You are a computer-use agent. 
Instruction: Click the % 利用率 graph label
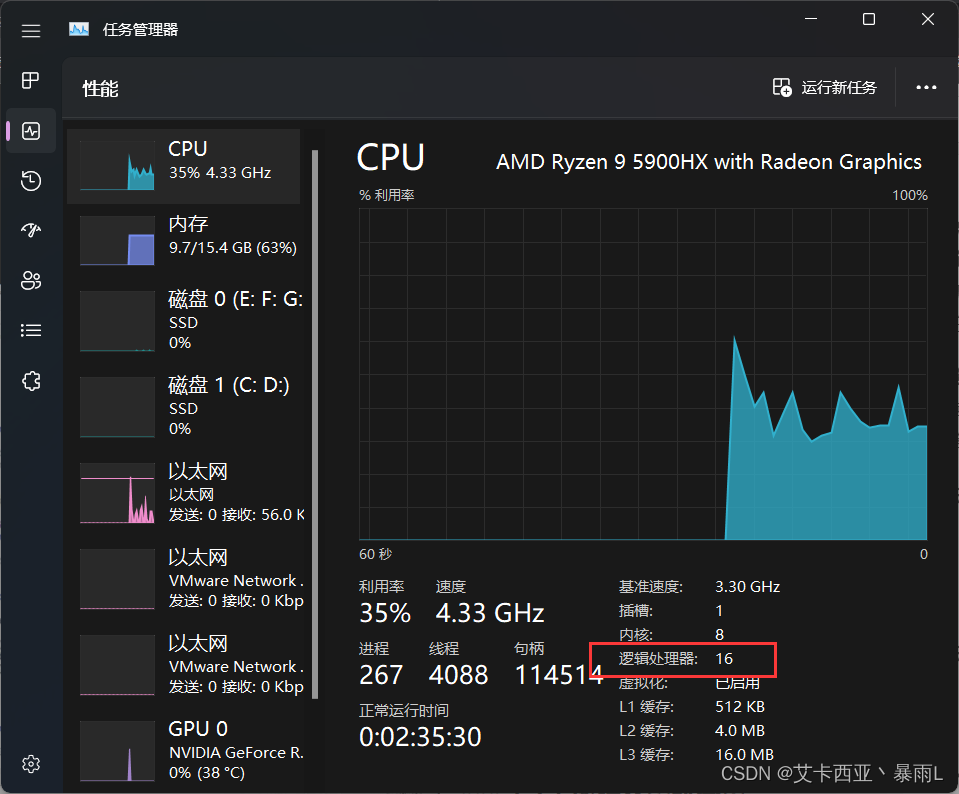coord(387,195)
